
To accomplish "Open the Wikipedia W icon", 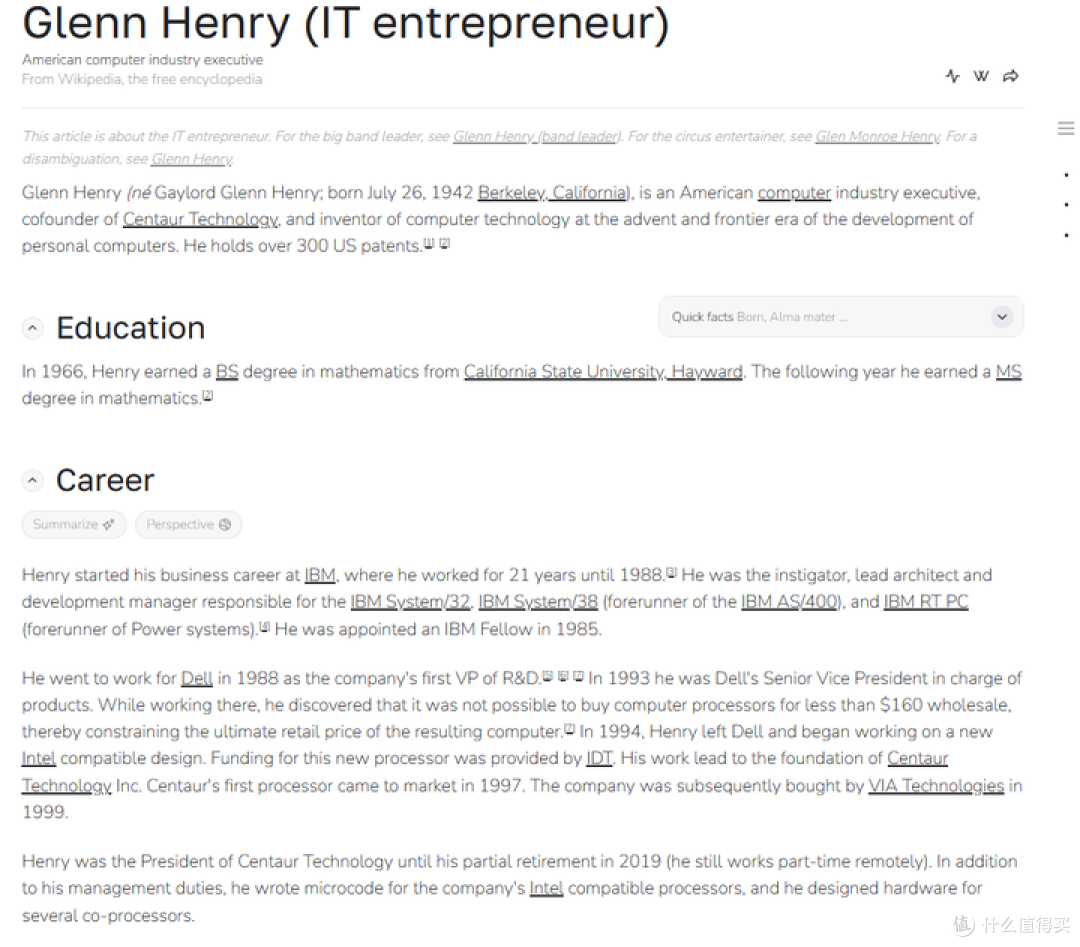I will pyautogui.click(x=982, y=76).
